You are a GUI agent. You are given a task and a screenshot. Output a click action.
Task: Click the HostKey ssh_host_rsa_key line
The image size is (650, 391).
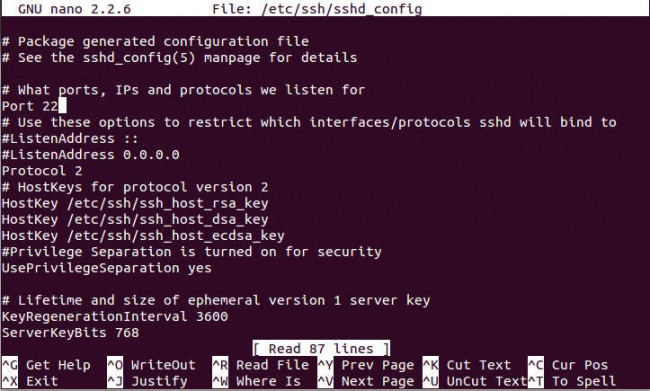135,203
